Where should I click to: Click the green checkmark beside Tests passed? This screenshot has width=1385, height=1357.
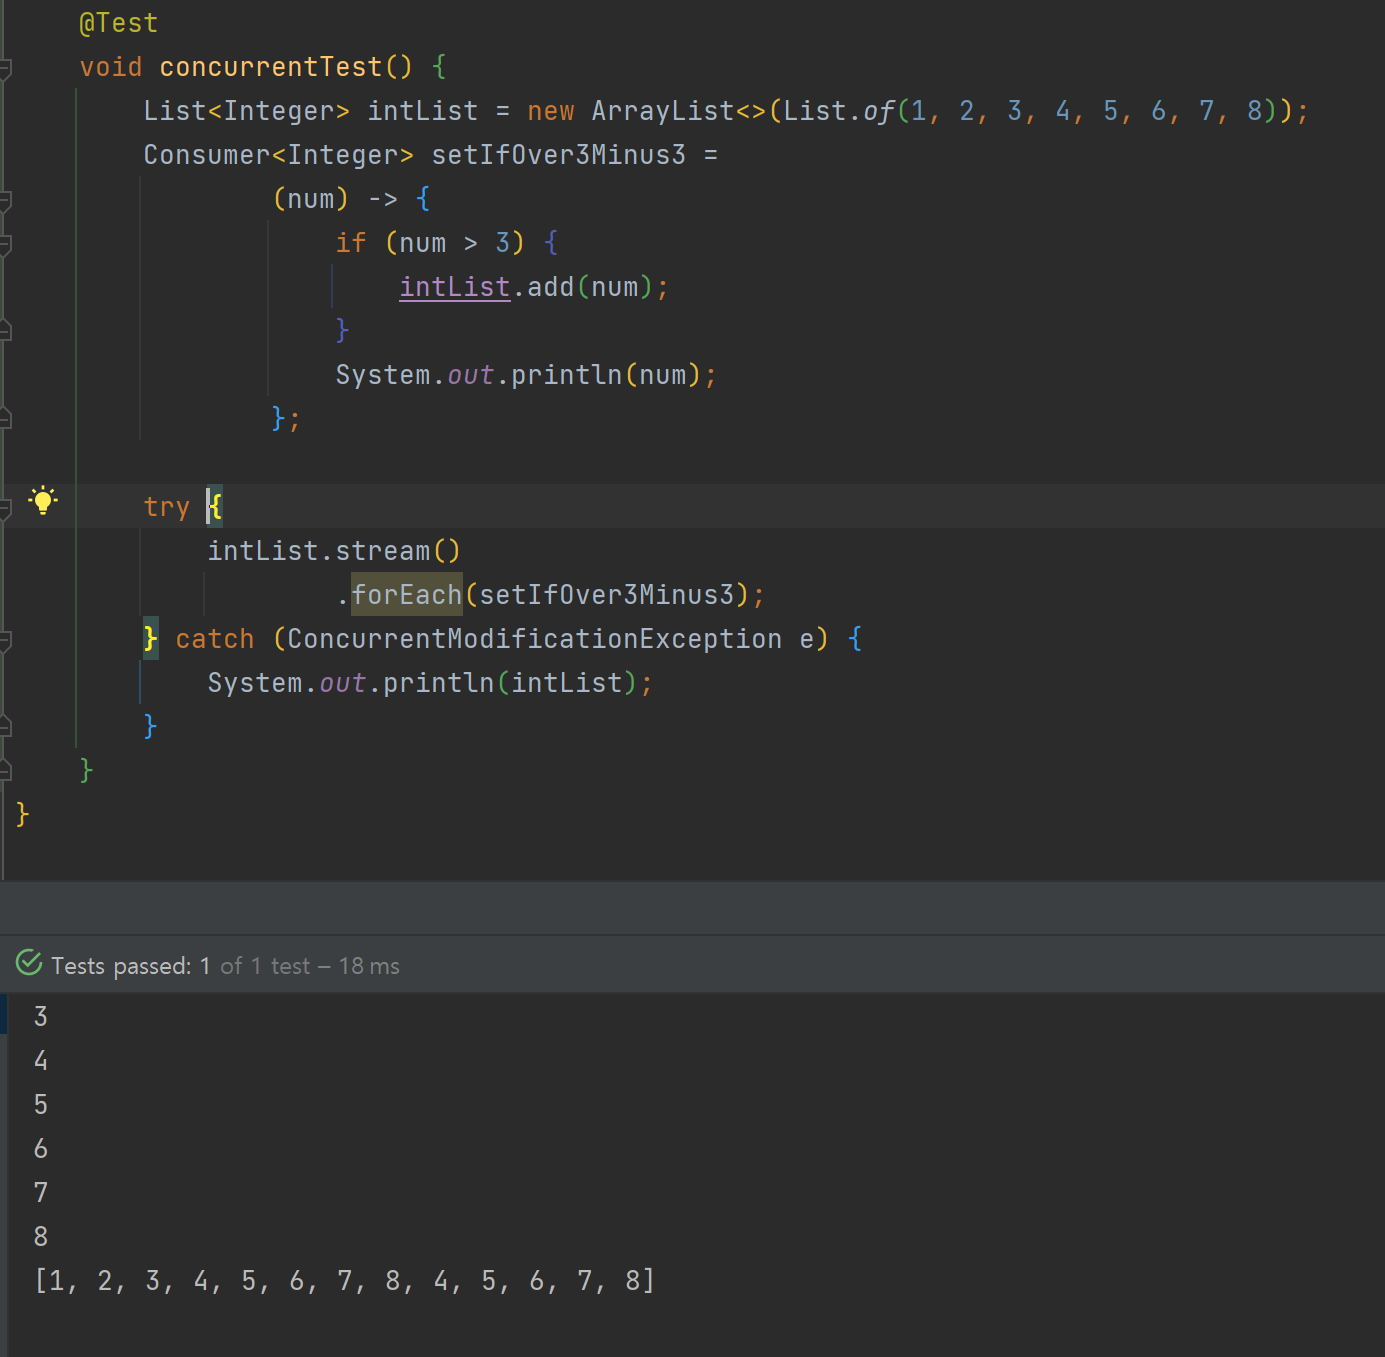(28, 964)
